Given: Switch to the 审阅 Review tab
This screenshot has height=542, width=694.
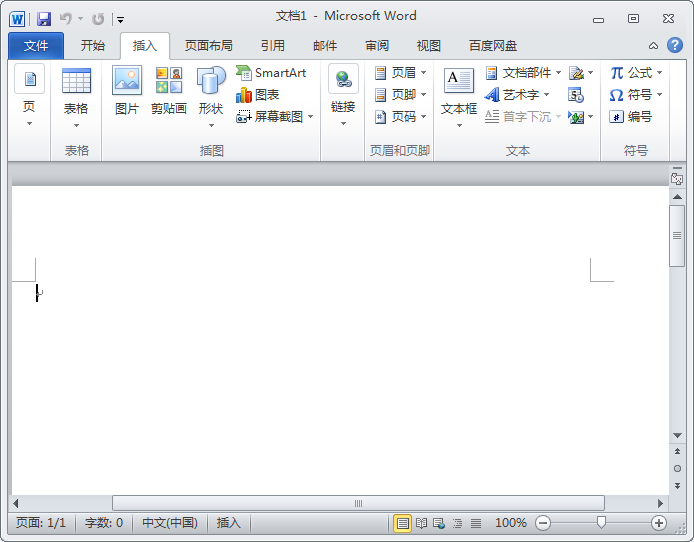Looking at the screenshot, I should pyautogui.click(x=377, y=46).
